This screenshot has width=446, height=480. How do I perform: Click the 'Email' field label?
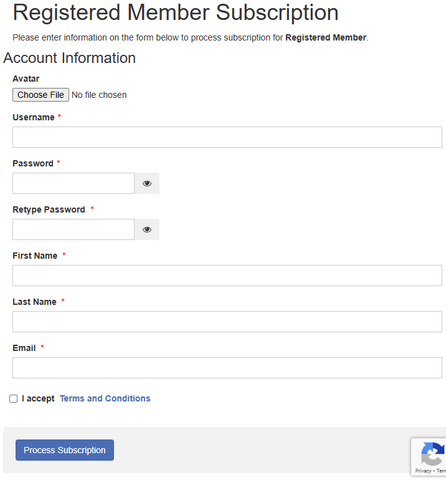[24, 348]
